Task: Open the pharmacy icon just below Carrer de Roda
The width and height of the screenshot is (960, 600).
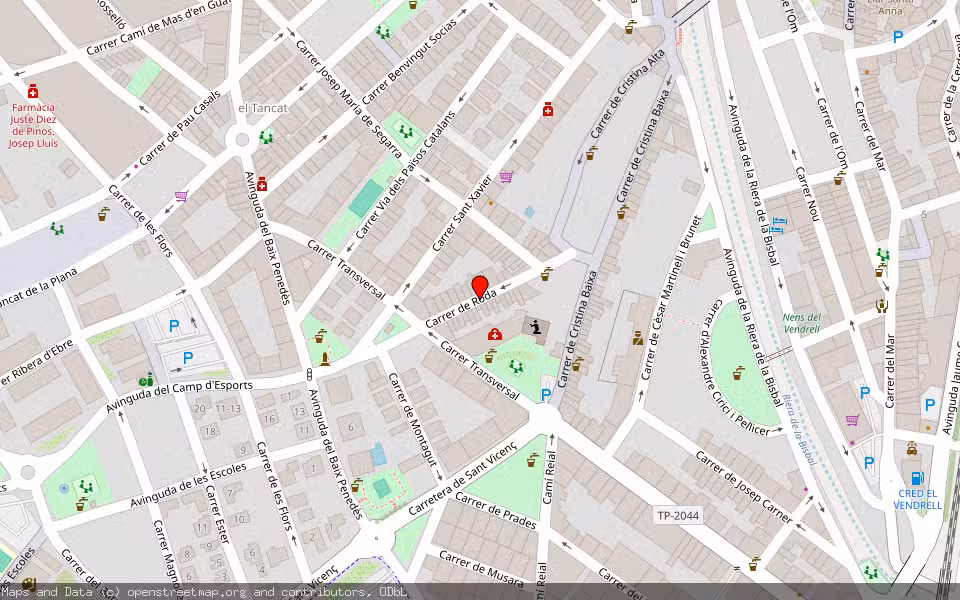Action: tap(495, 334)
